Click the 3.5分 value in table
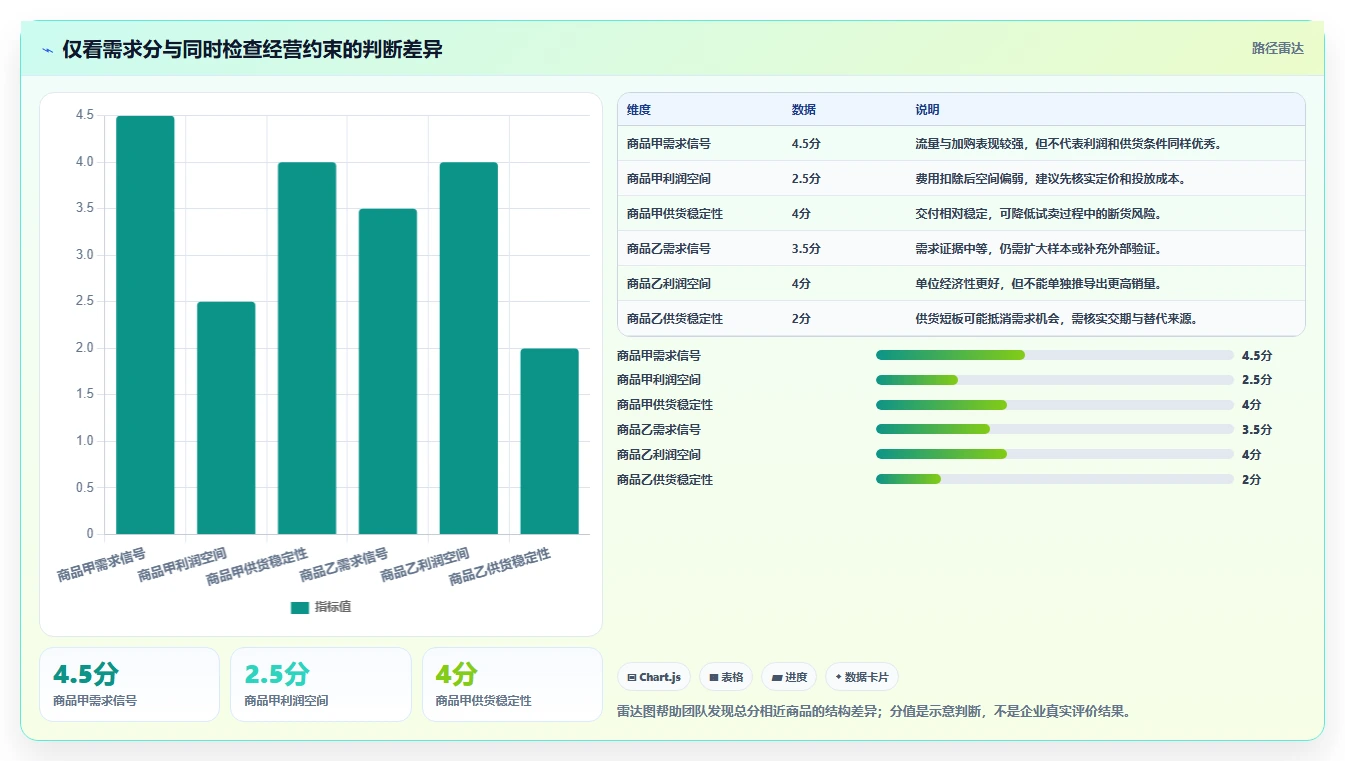 coord(806,249)
